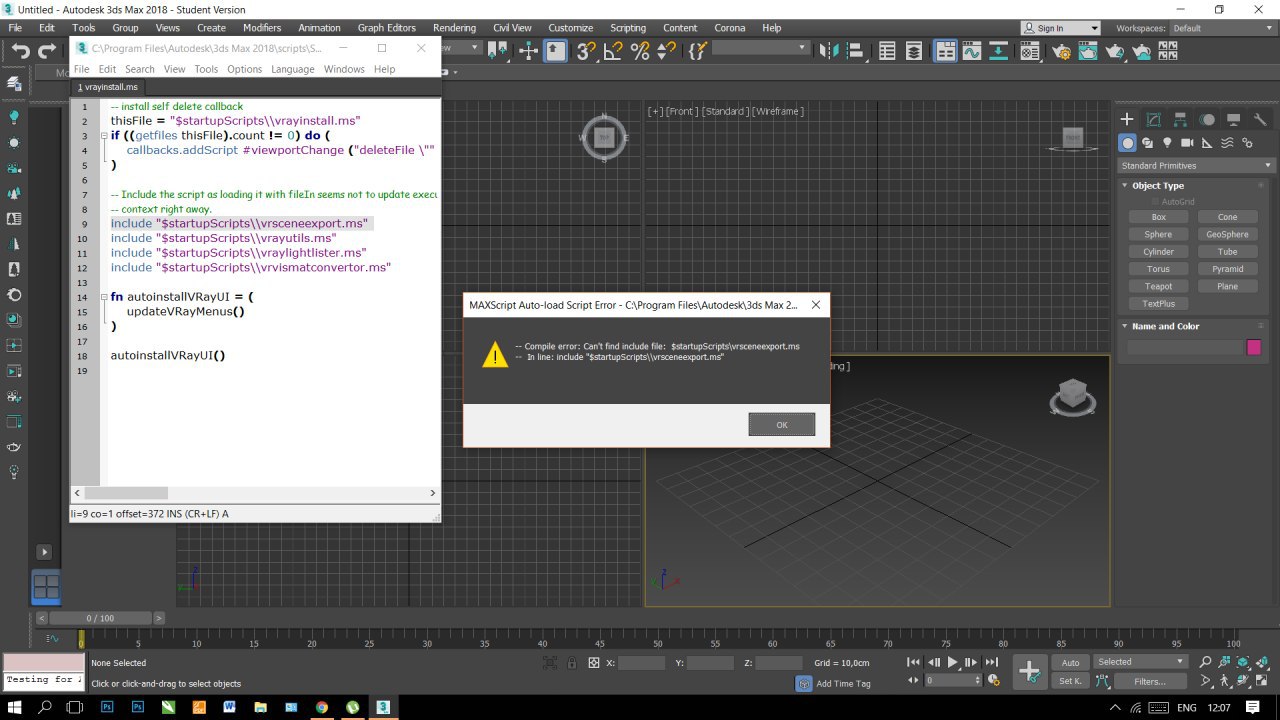1280x720 pixels.
Task: Open the Rendering menu
Action: [x=454, y=28]
